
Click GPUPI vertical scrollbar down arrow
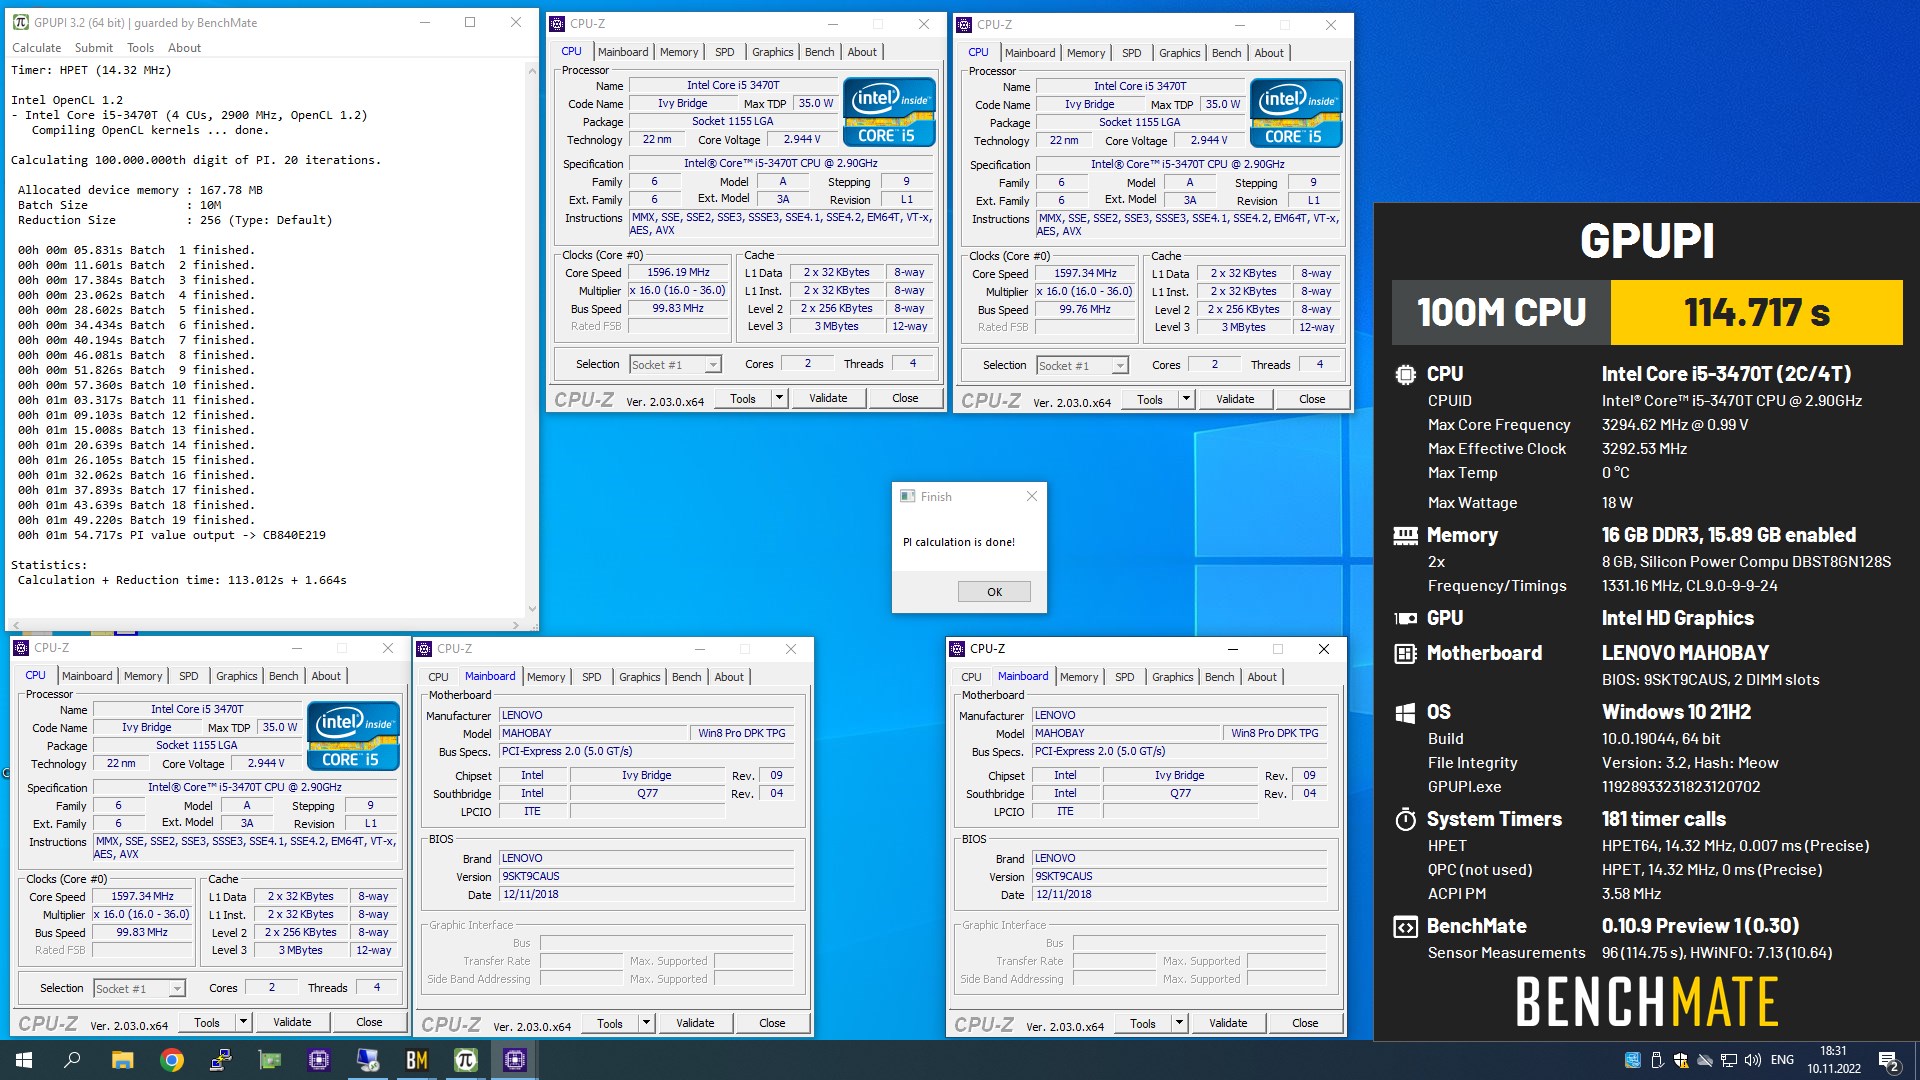[531, 609]
